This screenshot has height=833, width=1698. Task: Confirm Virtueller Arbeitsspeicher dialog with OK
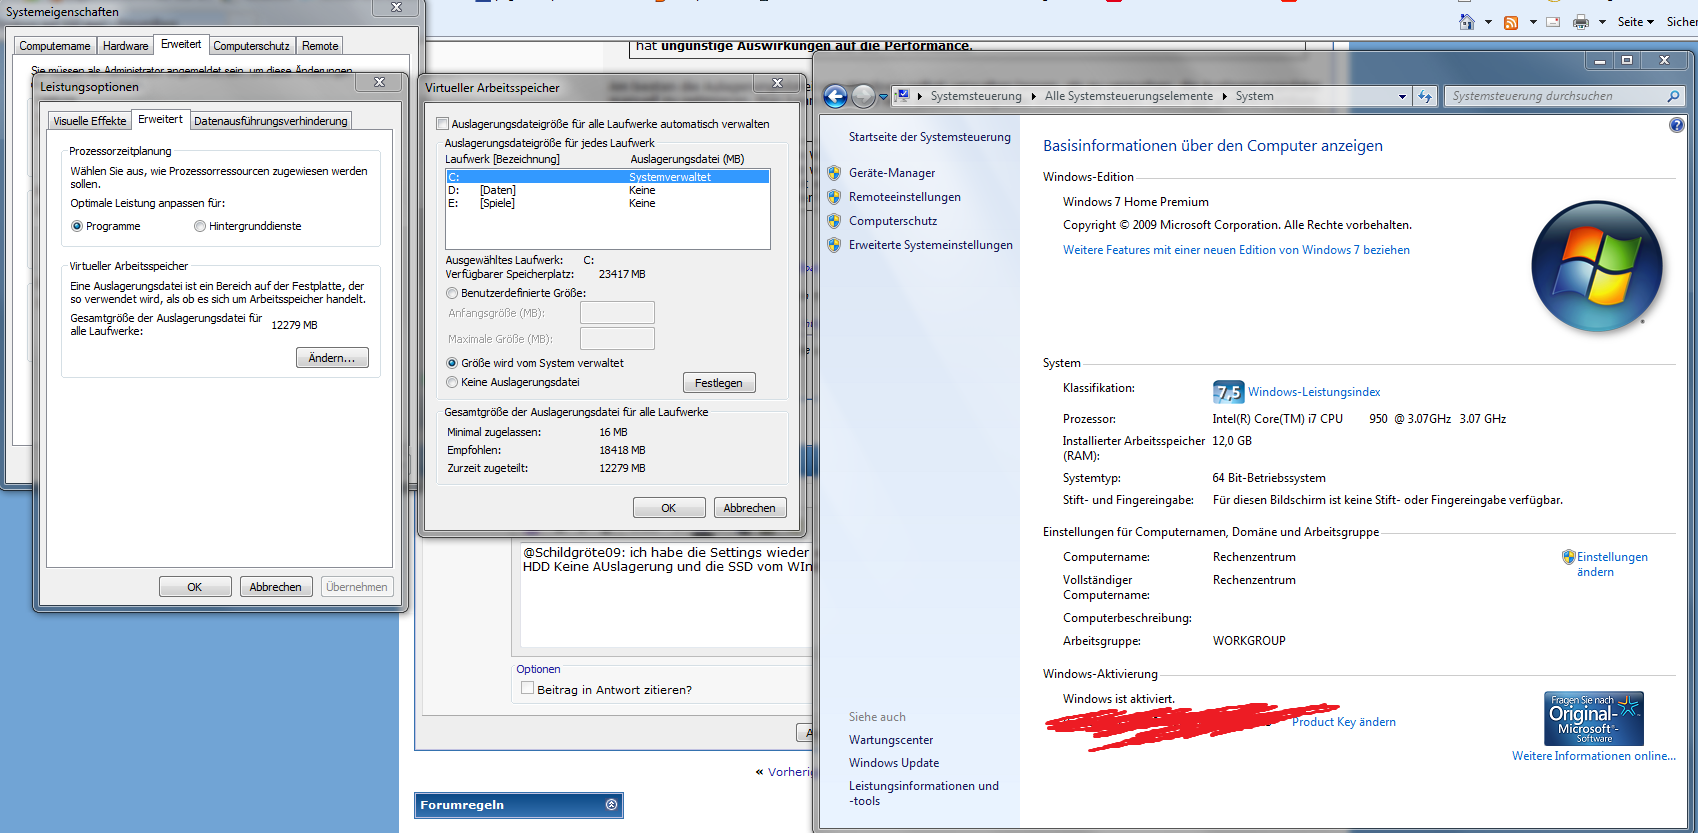669,508
